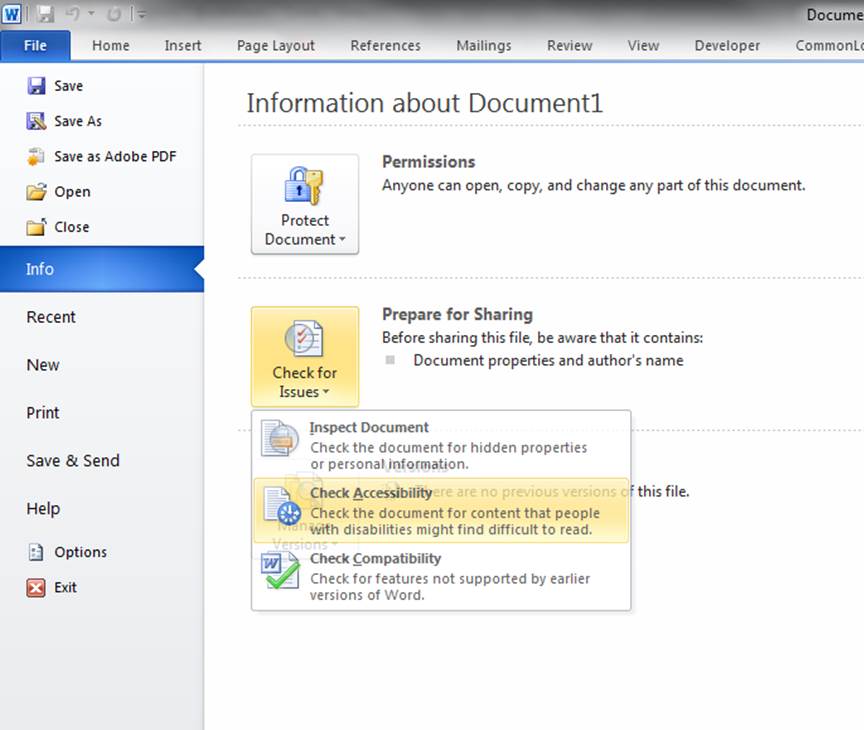This screenshot has height=730, width=864.
Task: Click the Word application icon in title bar
Action: point(11,14)
